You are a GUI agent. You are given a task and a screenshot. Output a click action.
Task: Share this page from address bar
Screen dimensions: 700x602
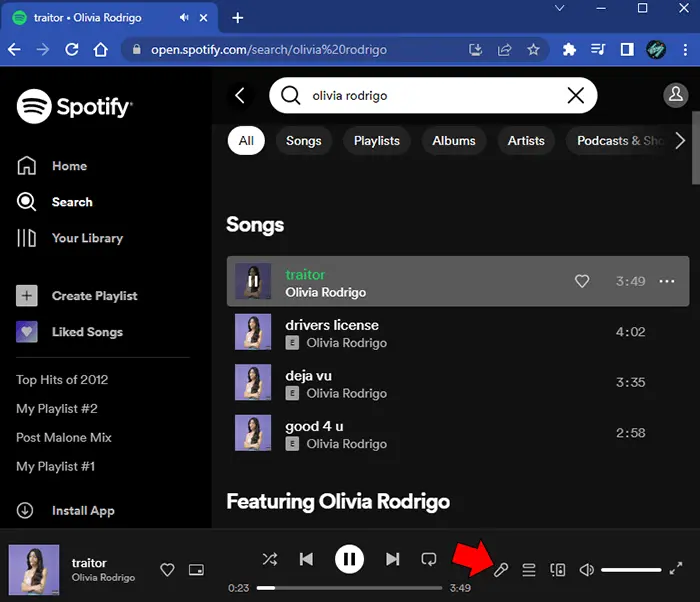coord(504,49)
